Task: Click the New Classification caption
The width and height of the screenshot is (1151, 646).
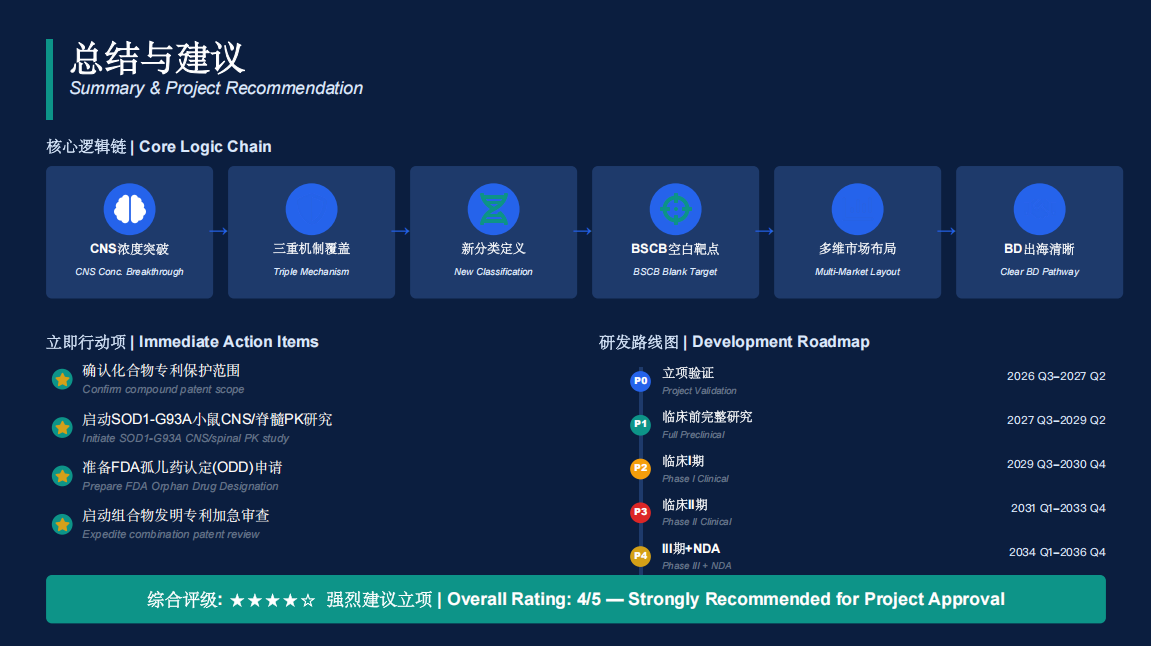Action: pos(493,272)
